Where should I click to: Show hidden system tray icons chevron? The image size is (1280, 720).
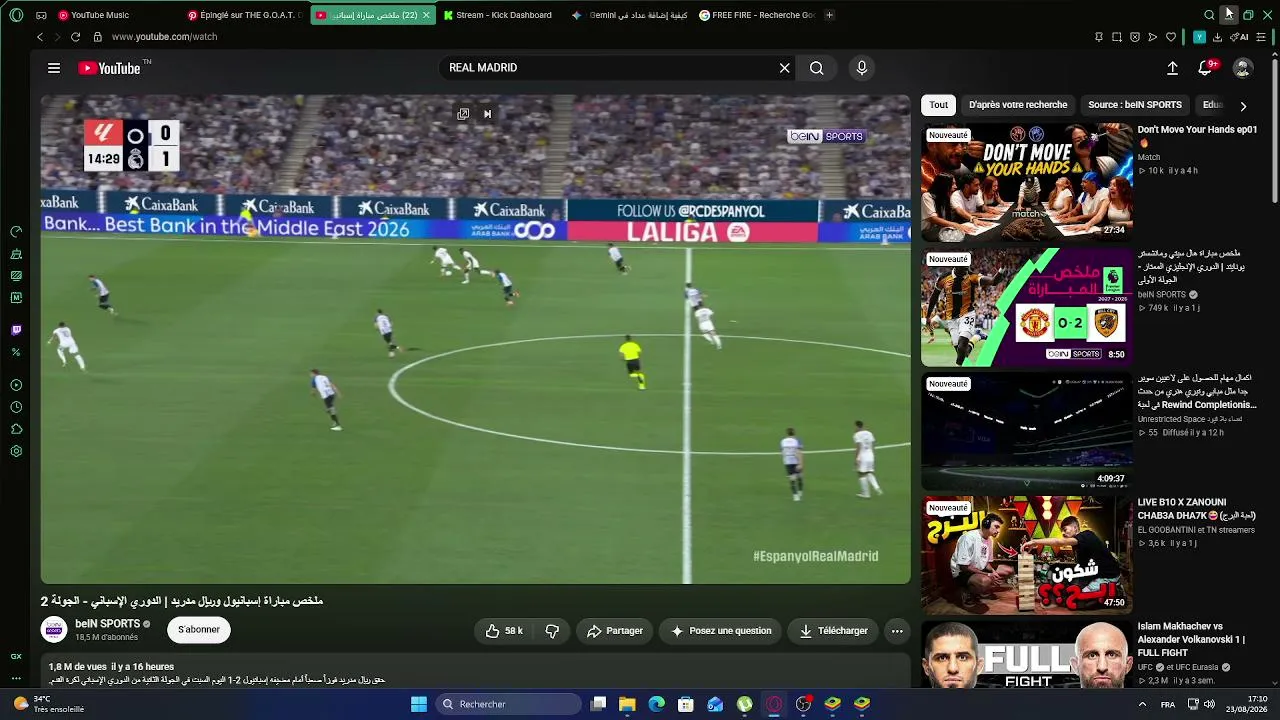click(x=1142, y=704)
